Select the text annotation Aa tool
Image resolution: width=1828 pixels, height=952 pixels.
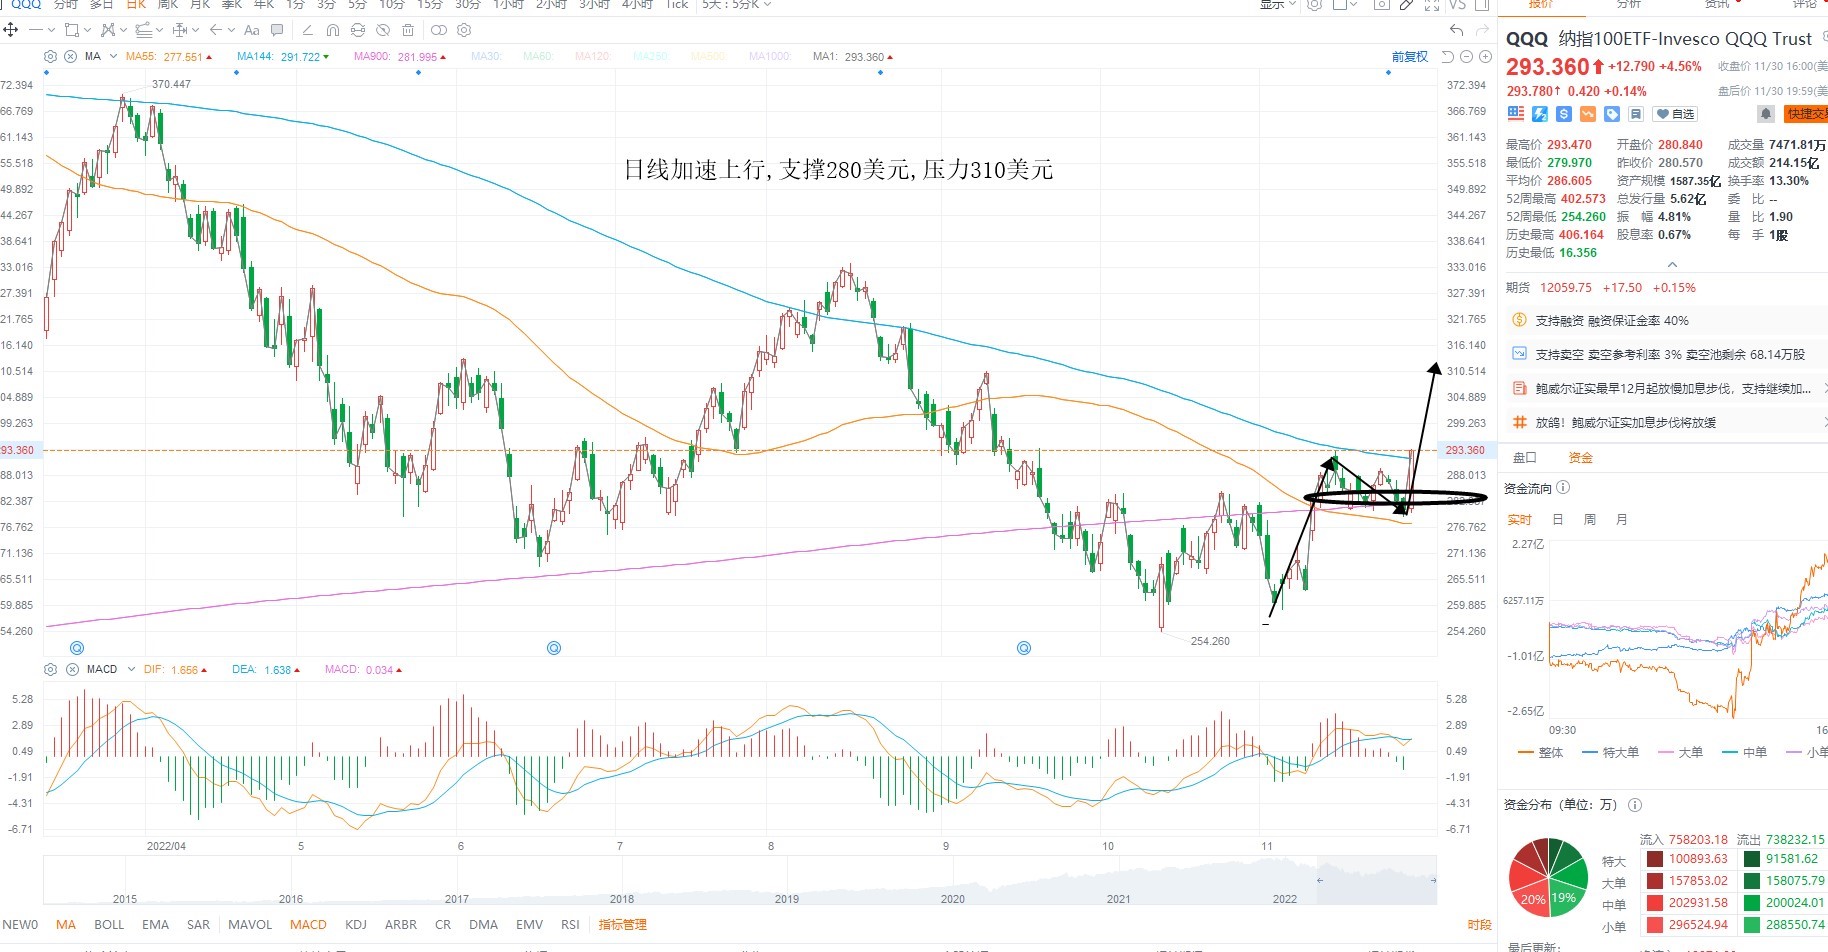pyautogui.click(x=251, y=30)
